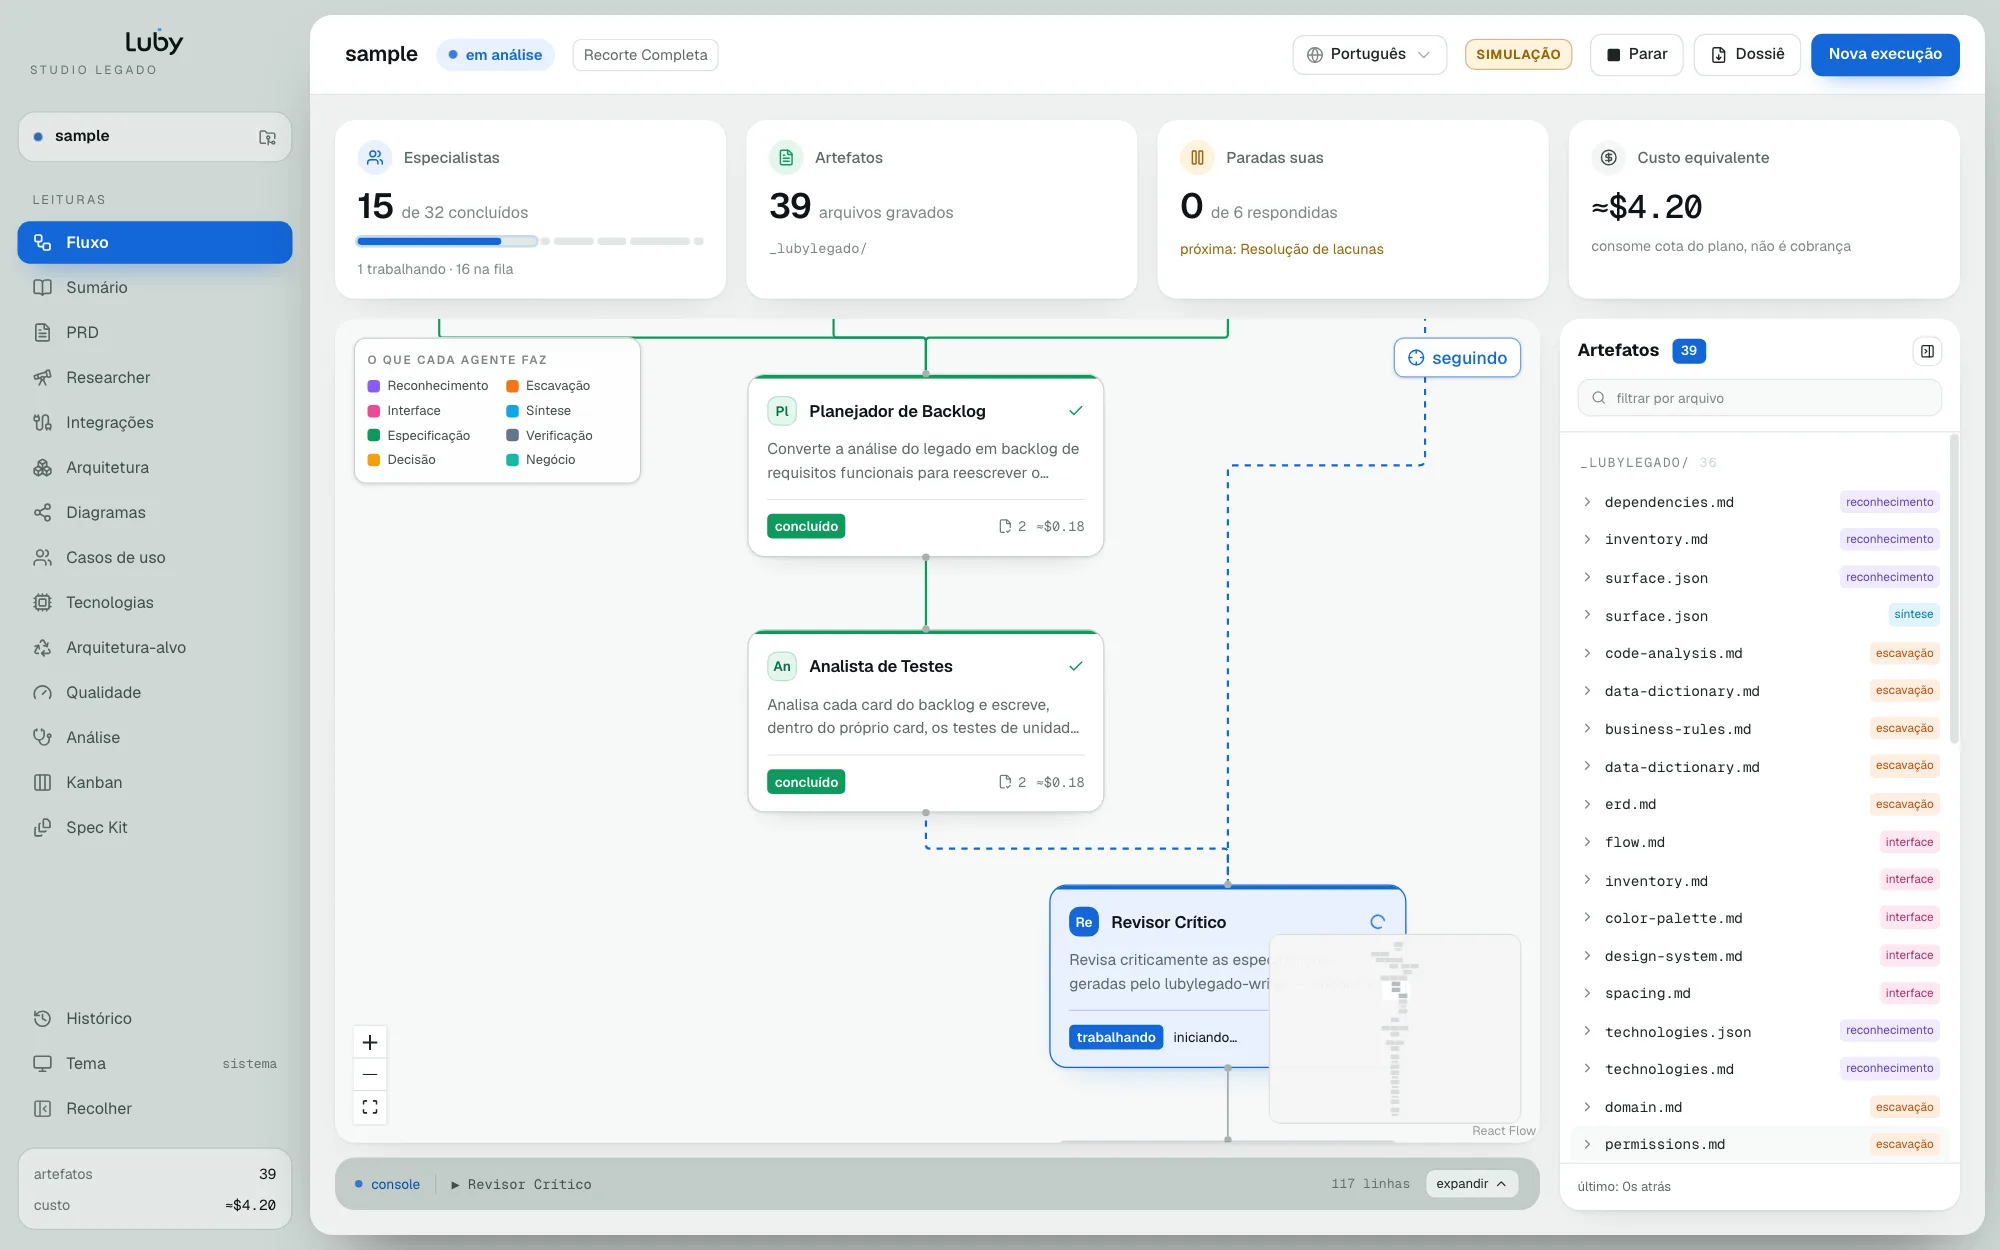This screenshot has width=2000, height=1250.
Task: Click the Escavação orange legend swatch
Action: coord(512,386)
